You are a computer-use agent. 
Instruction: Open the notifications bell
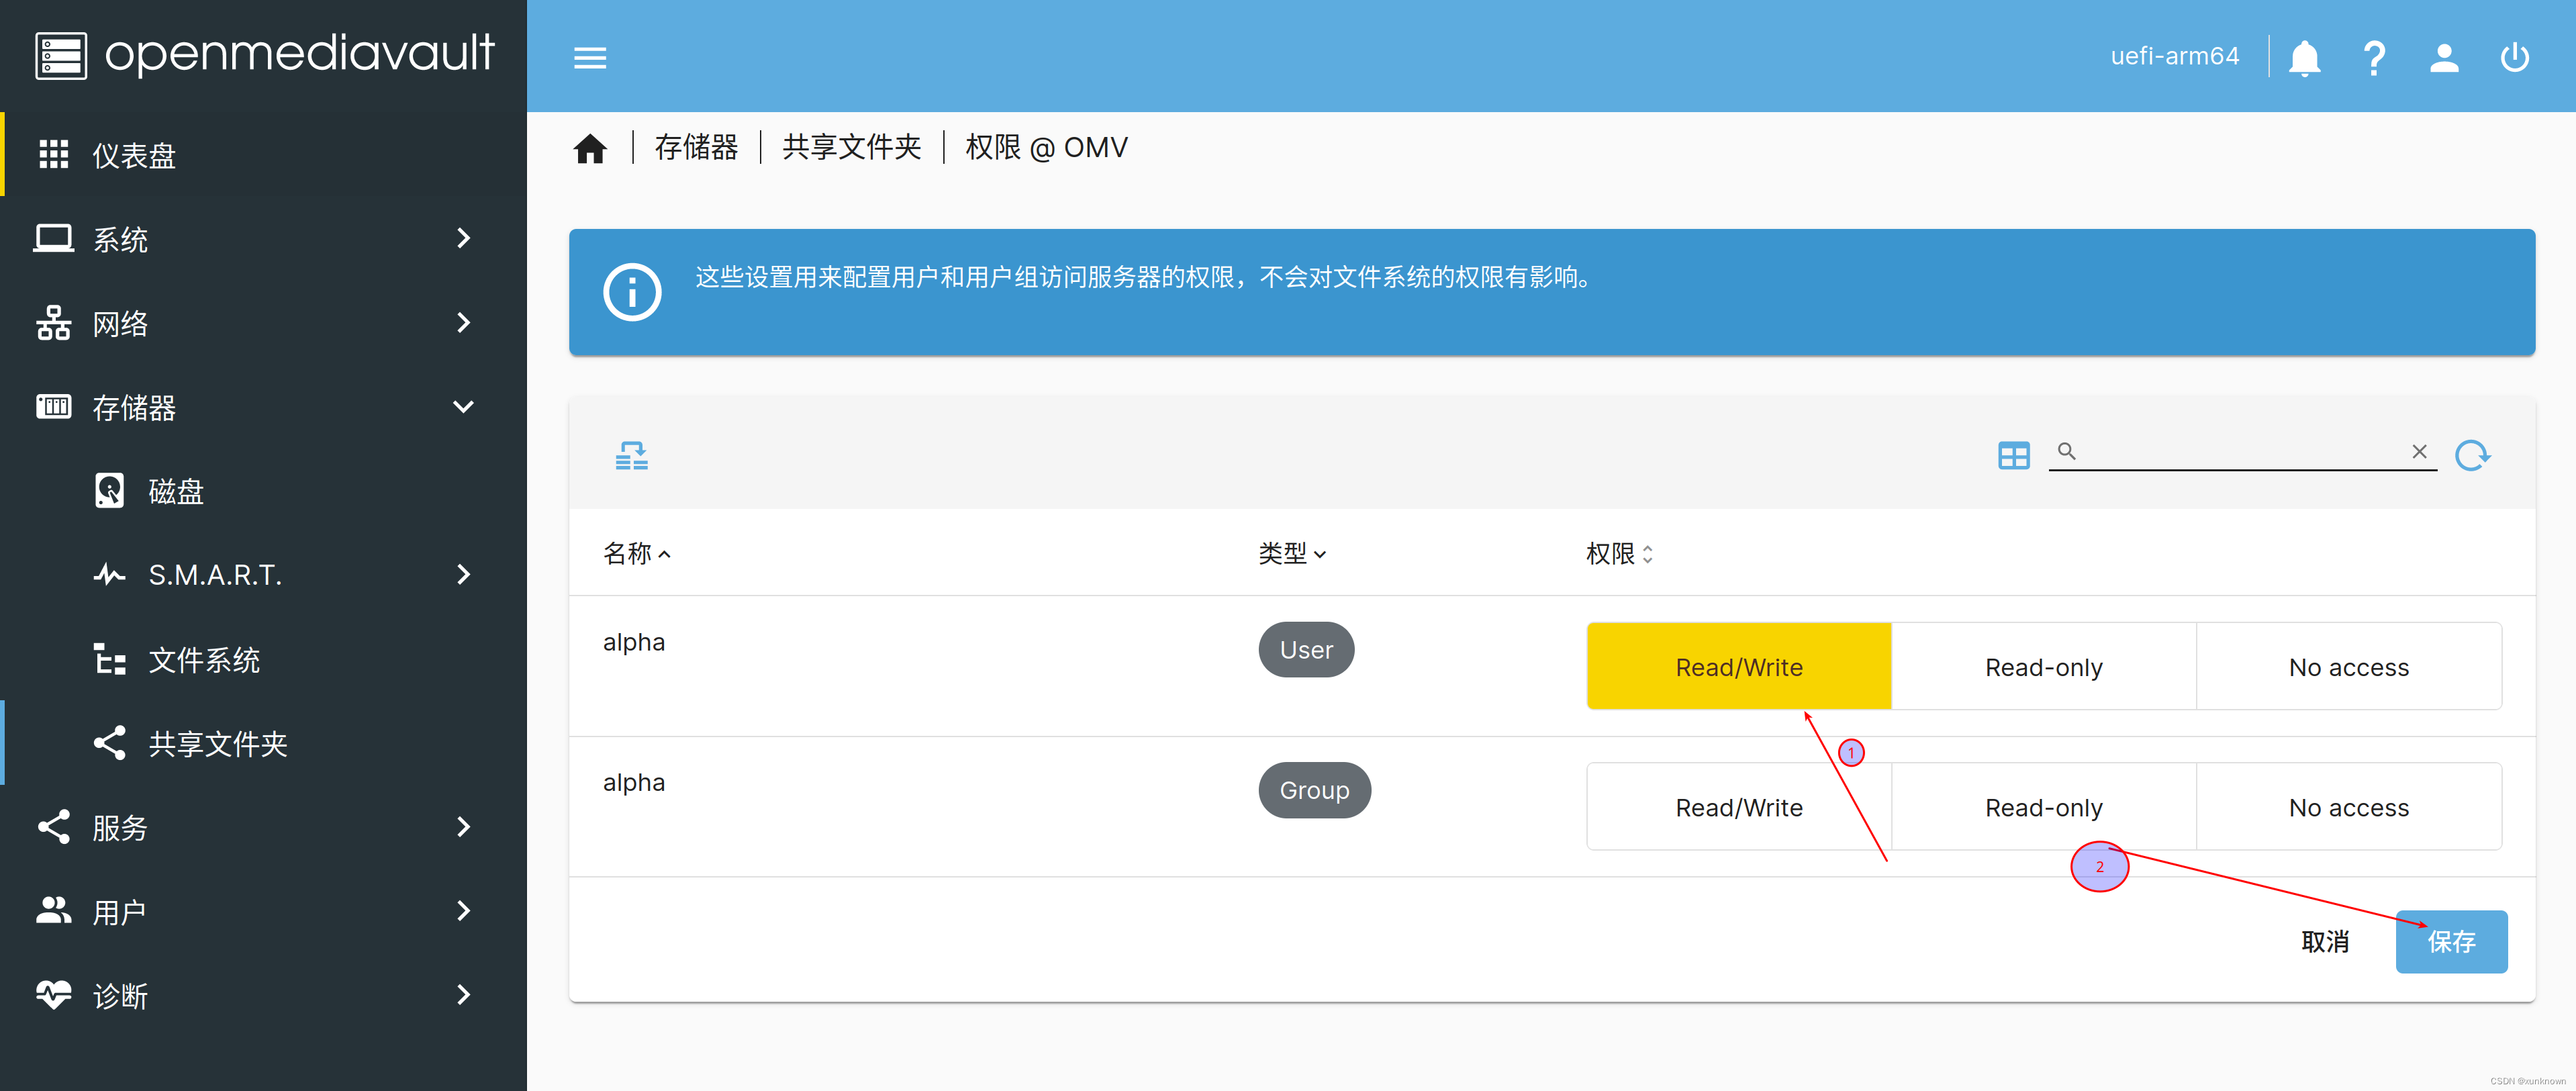click(2304, 58)
